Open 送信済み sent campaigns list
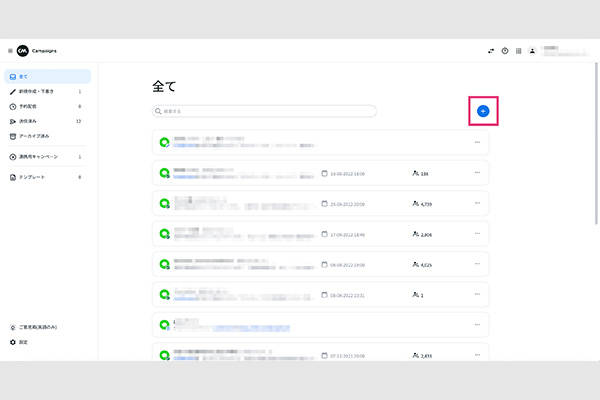This screenshot has width=600, height=400. coord(30,121)
